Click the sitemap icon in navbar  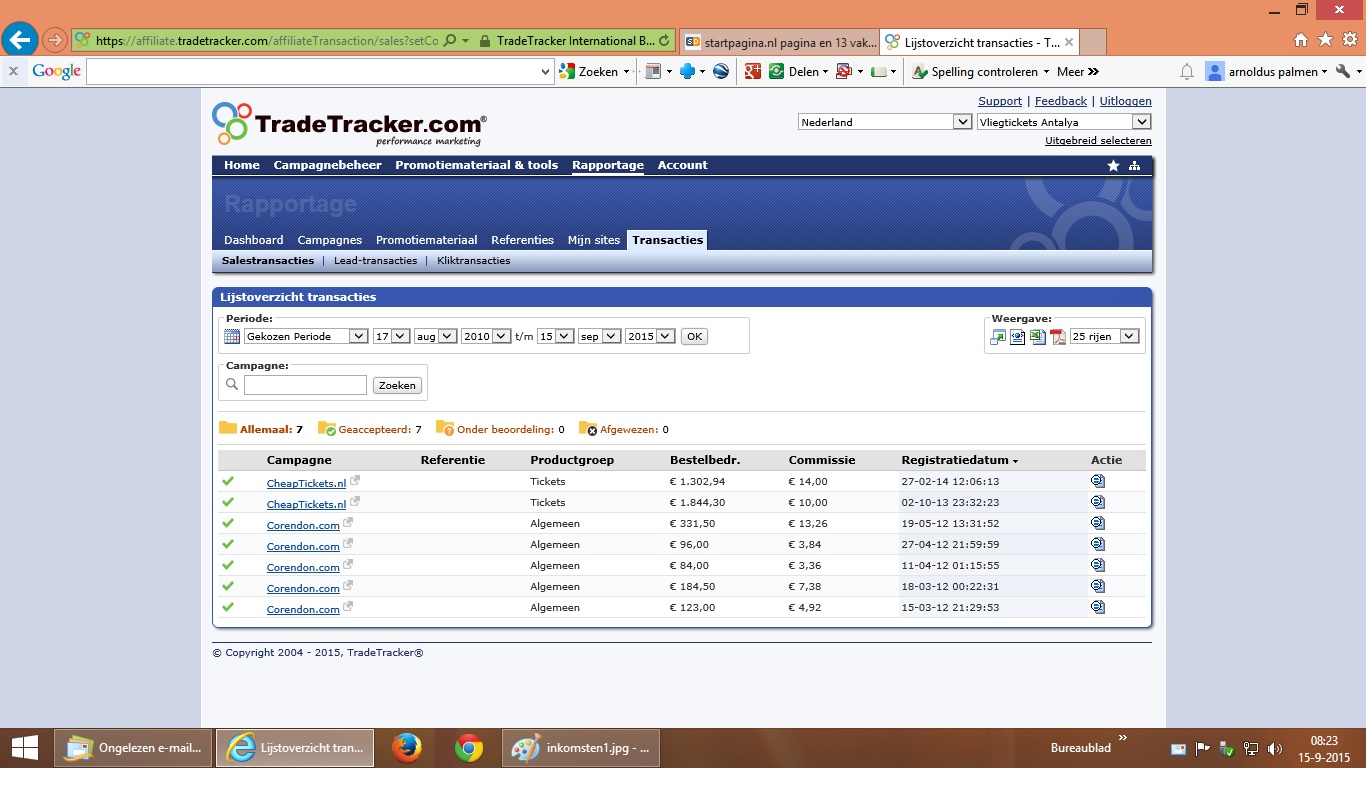point(1135,166)
